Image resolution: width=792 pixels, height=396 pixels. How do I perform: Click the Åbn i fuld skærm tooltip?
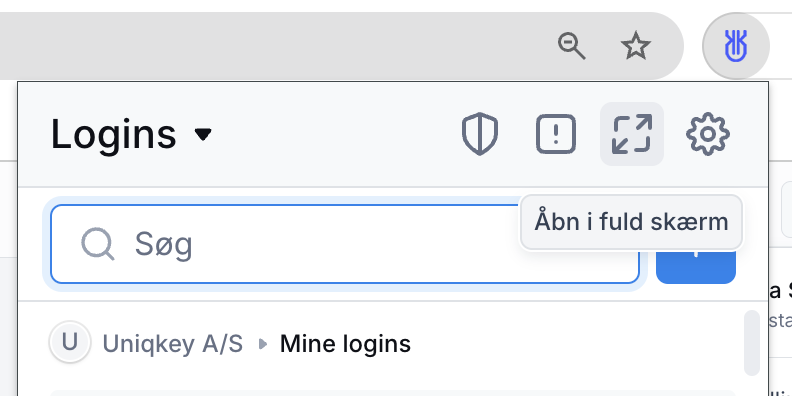631,222
